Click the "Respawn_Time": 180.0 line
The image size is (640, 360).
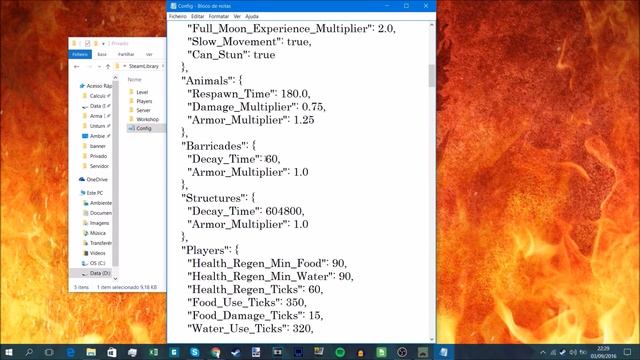(x=249, y=94)
